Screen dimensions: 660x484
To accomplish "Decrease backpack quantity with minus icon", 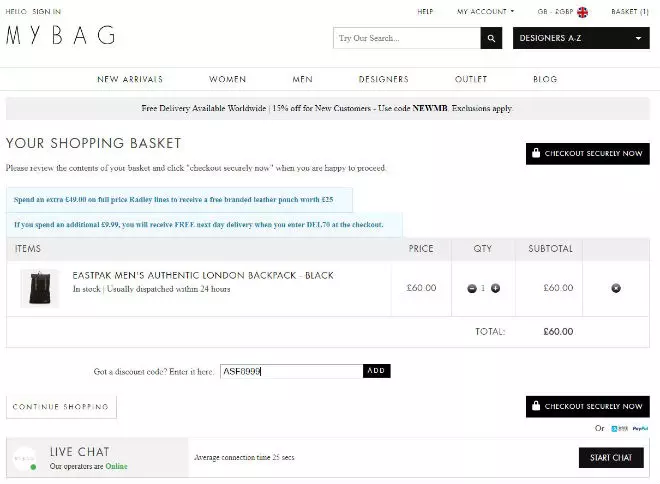I will 472,288.
